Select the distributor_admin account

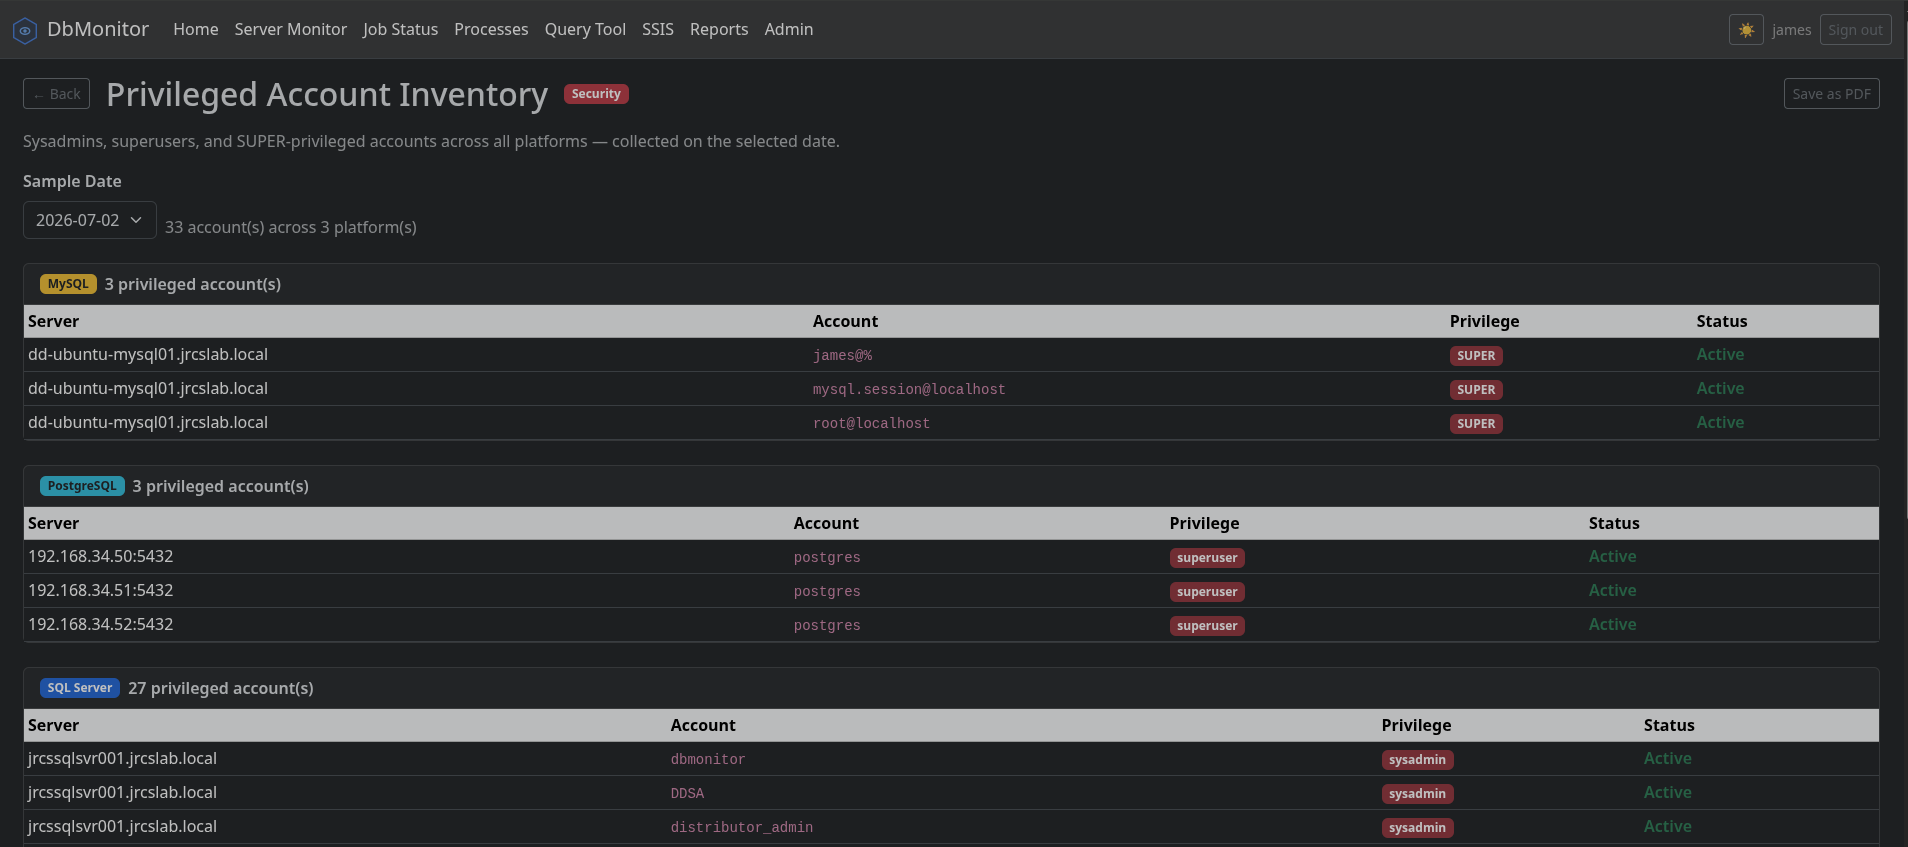pos(742,827)
